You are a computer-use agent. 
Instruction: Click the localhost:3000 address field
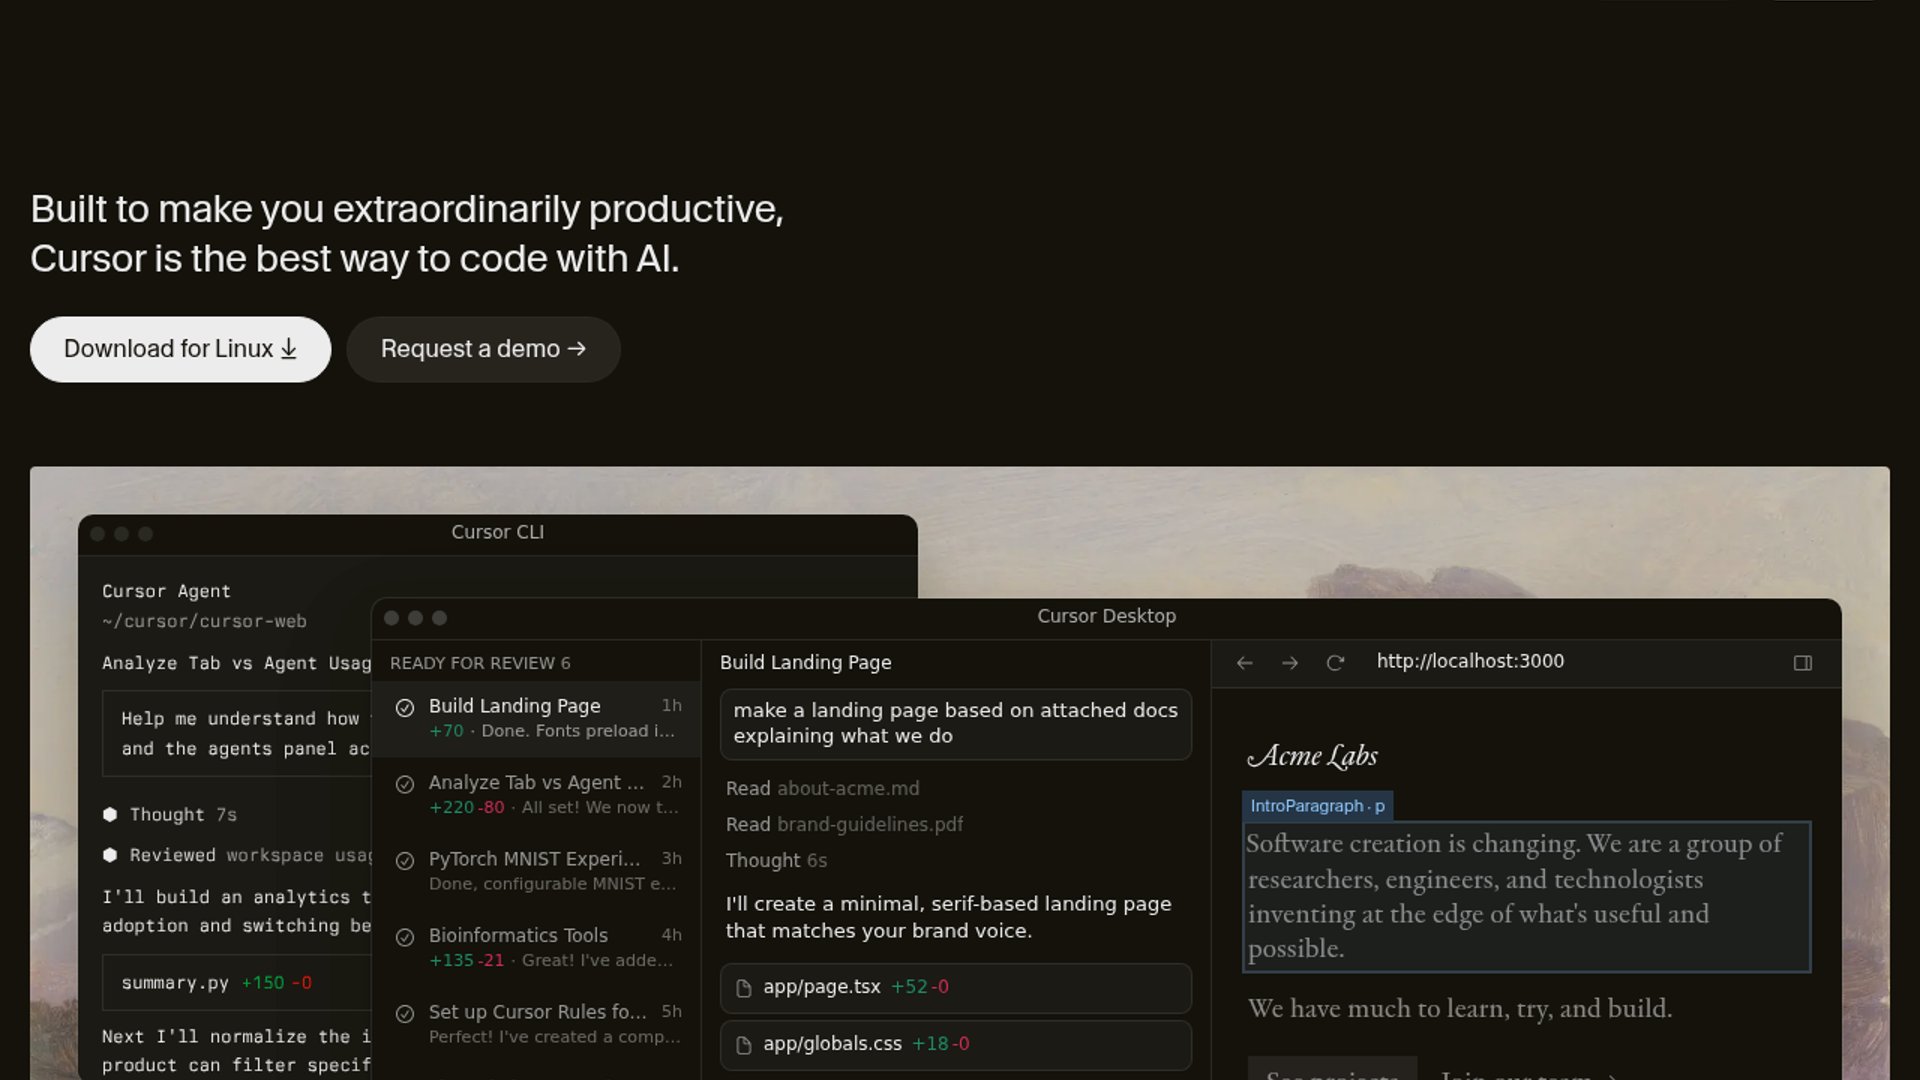point(1470,661)
